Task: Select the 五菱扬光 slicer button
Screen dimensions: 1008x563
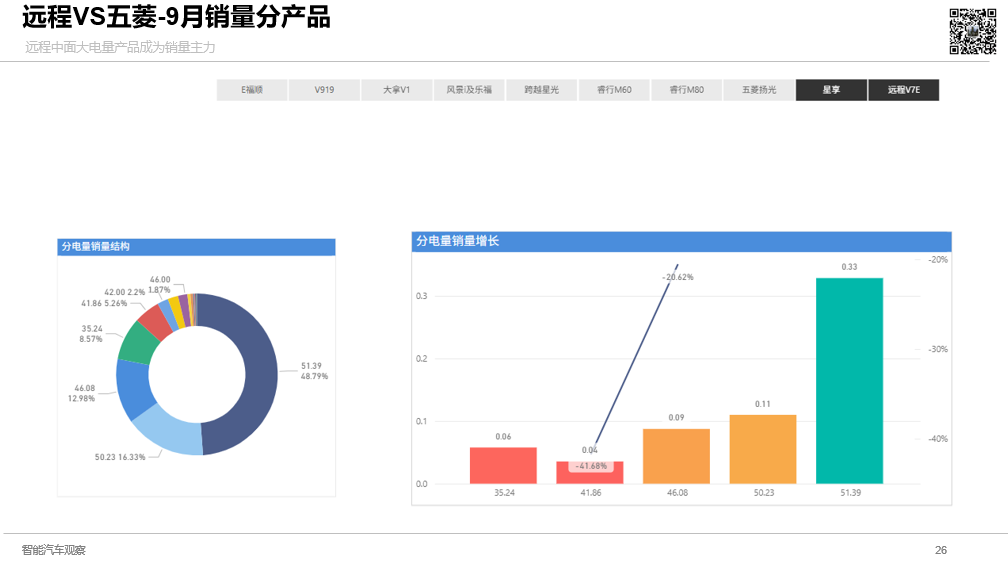Action: 759,90
